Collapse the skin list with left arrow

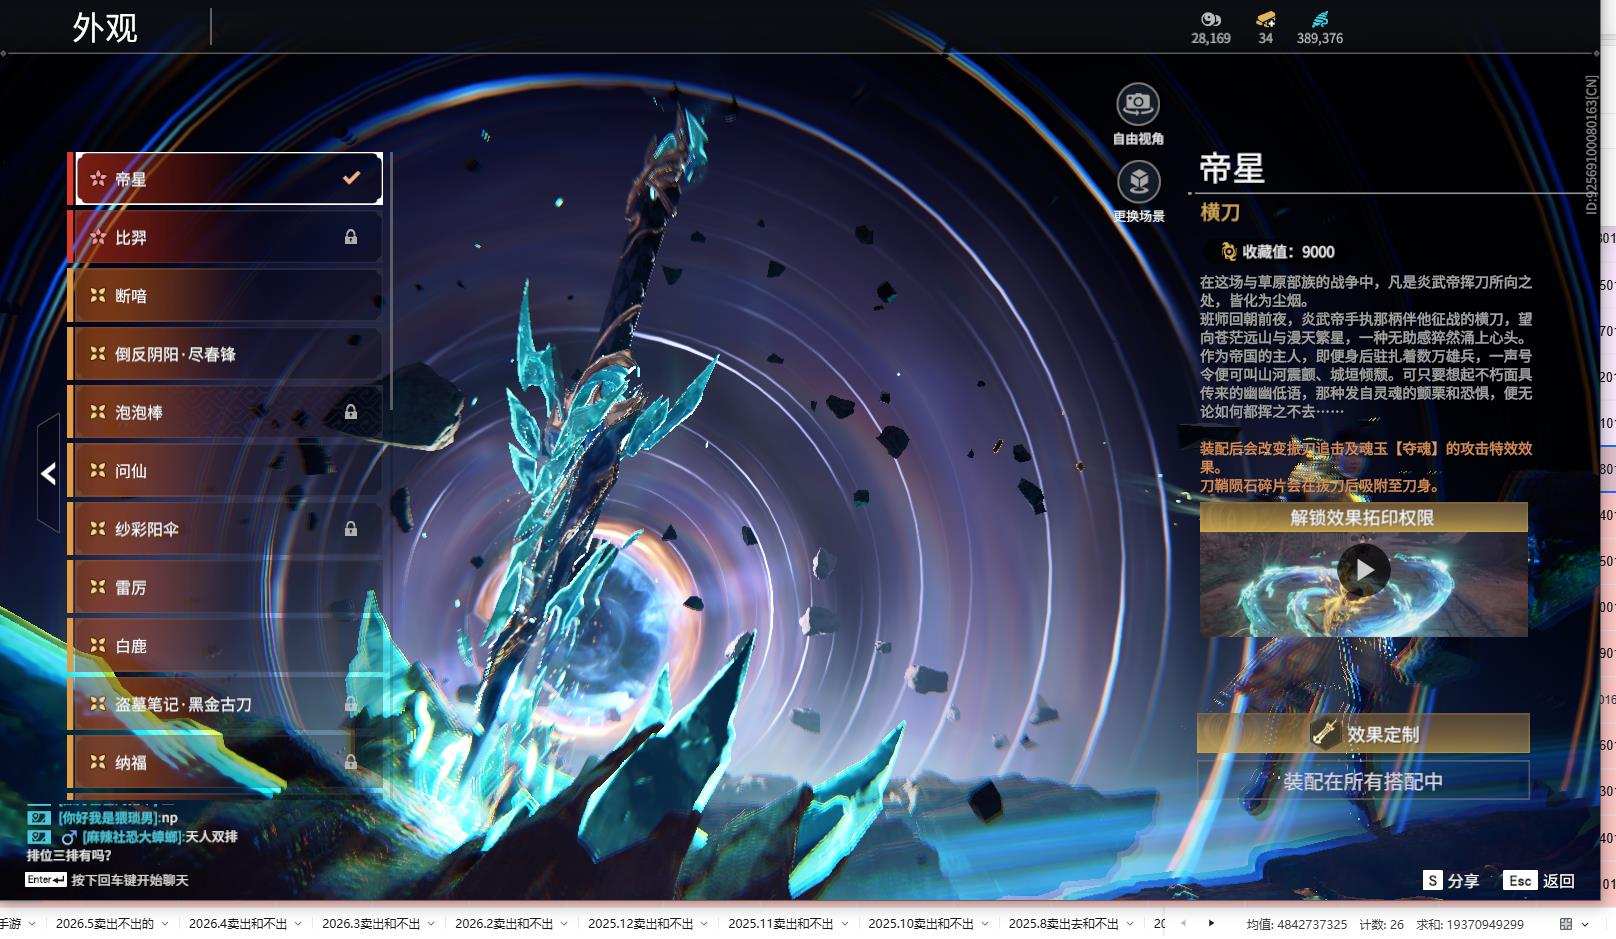48,473
